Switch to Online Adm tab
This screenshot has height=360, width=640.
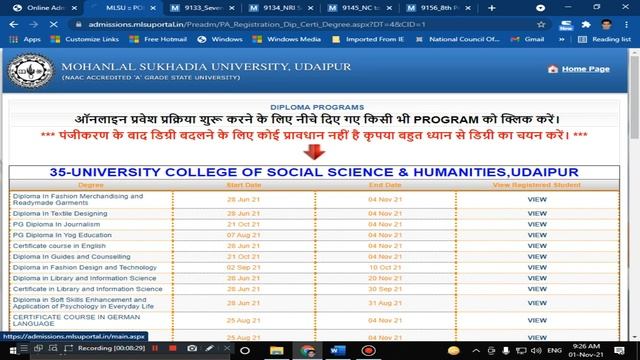(44, 8)
